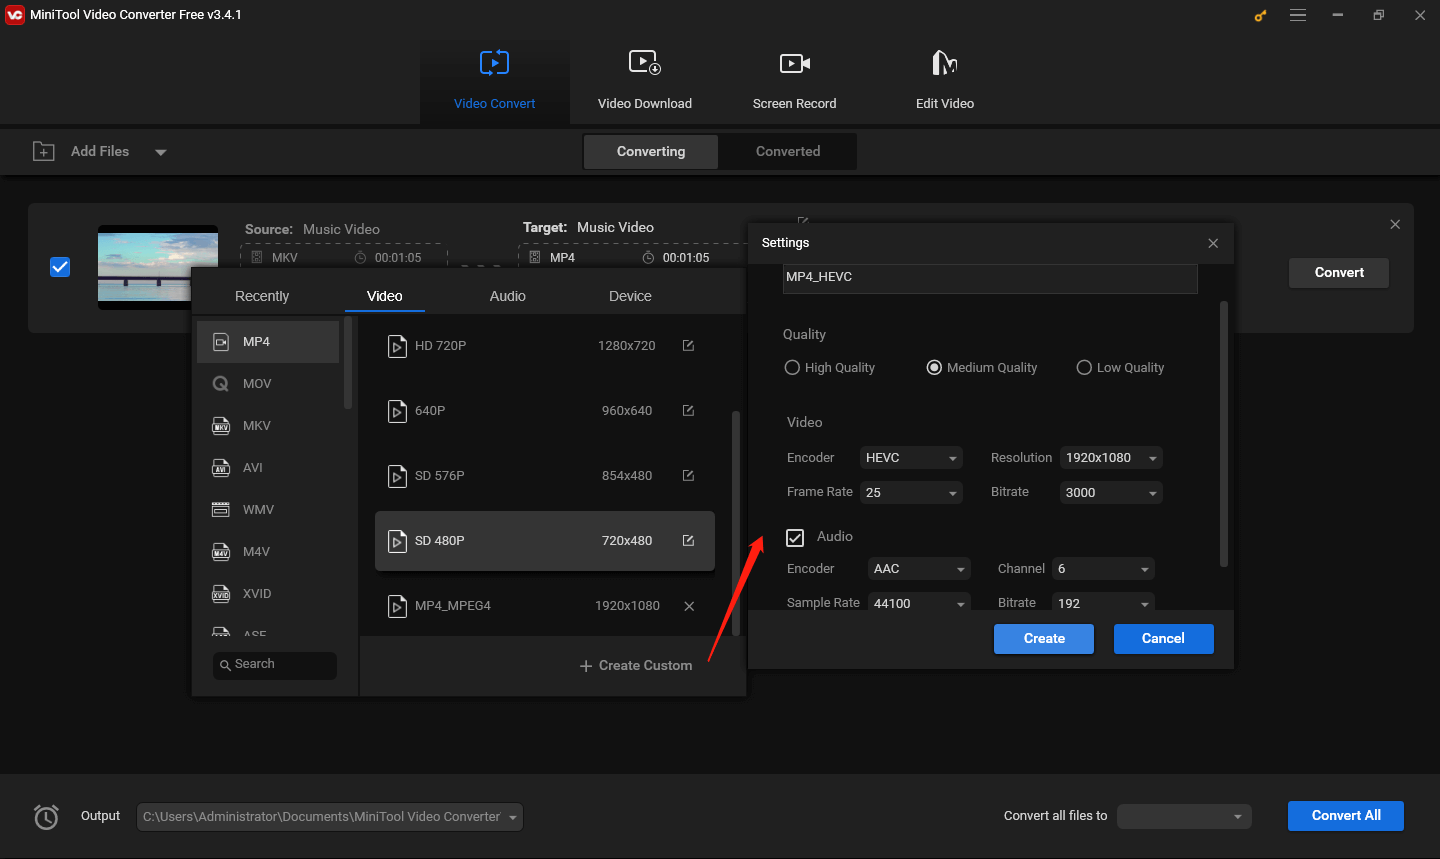Select Medium Quality option
1440x859 pixels.
982,368
